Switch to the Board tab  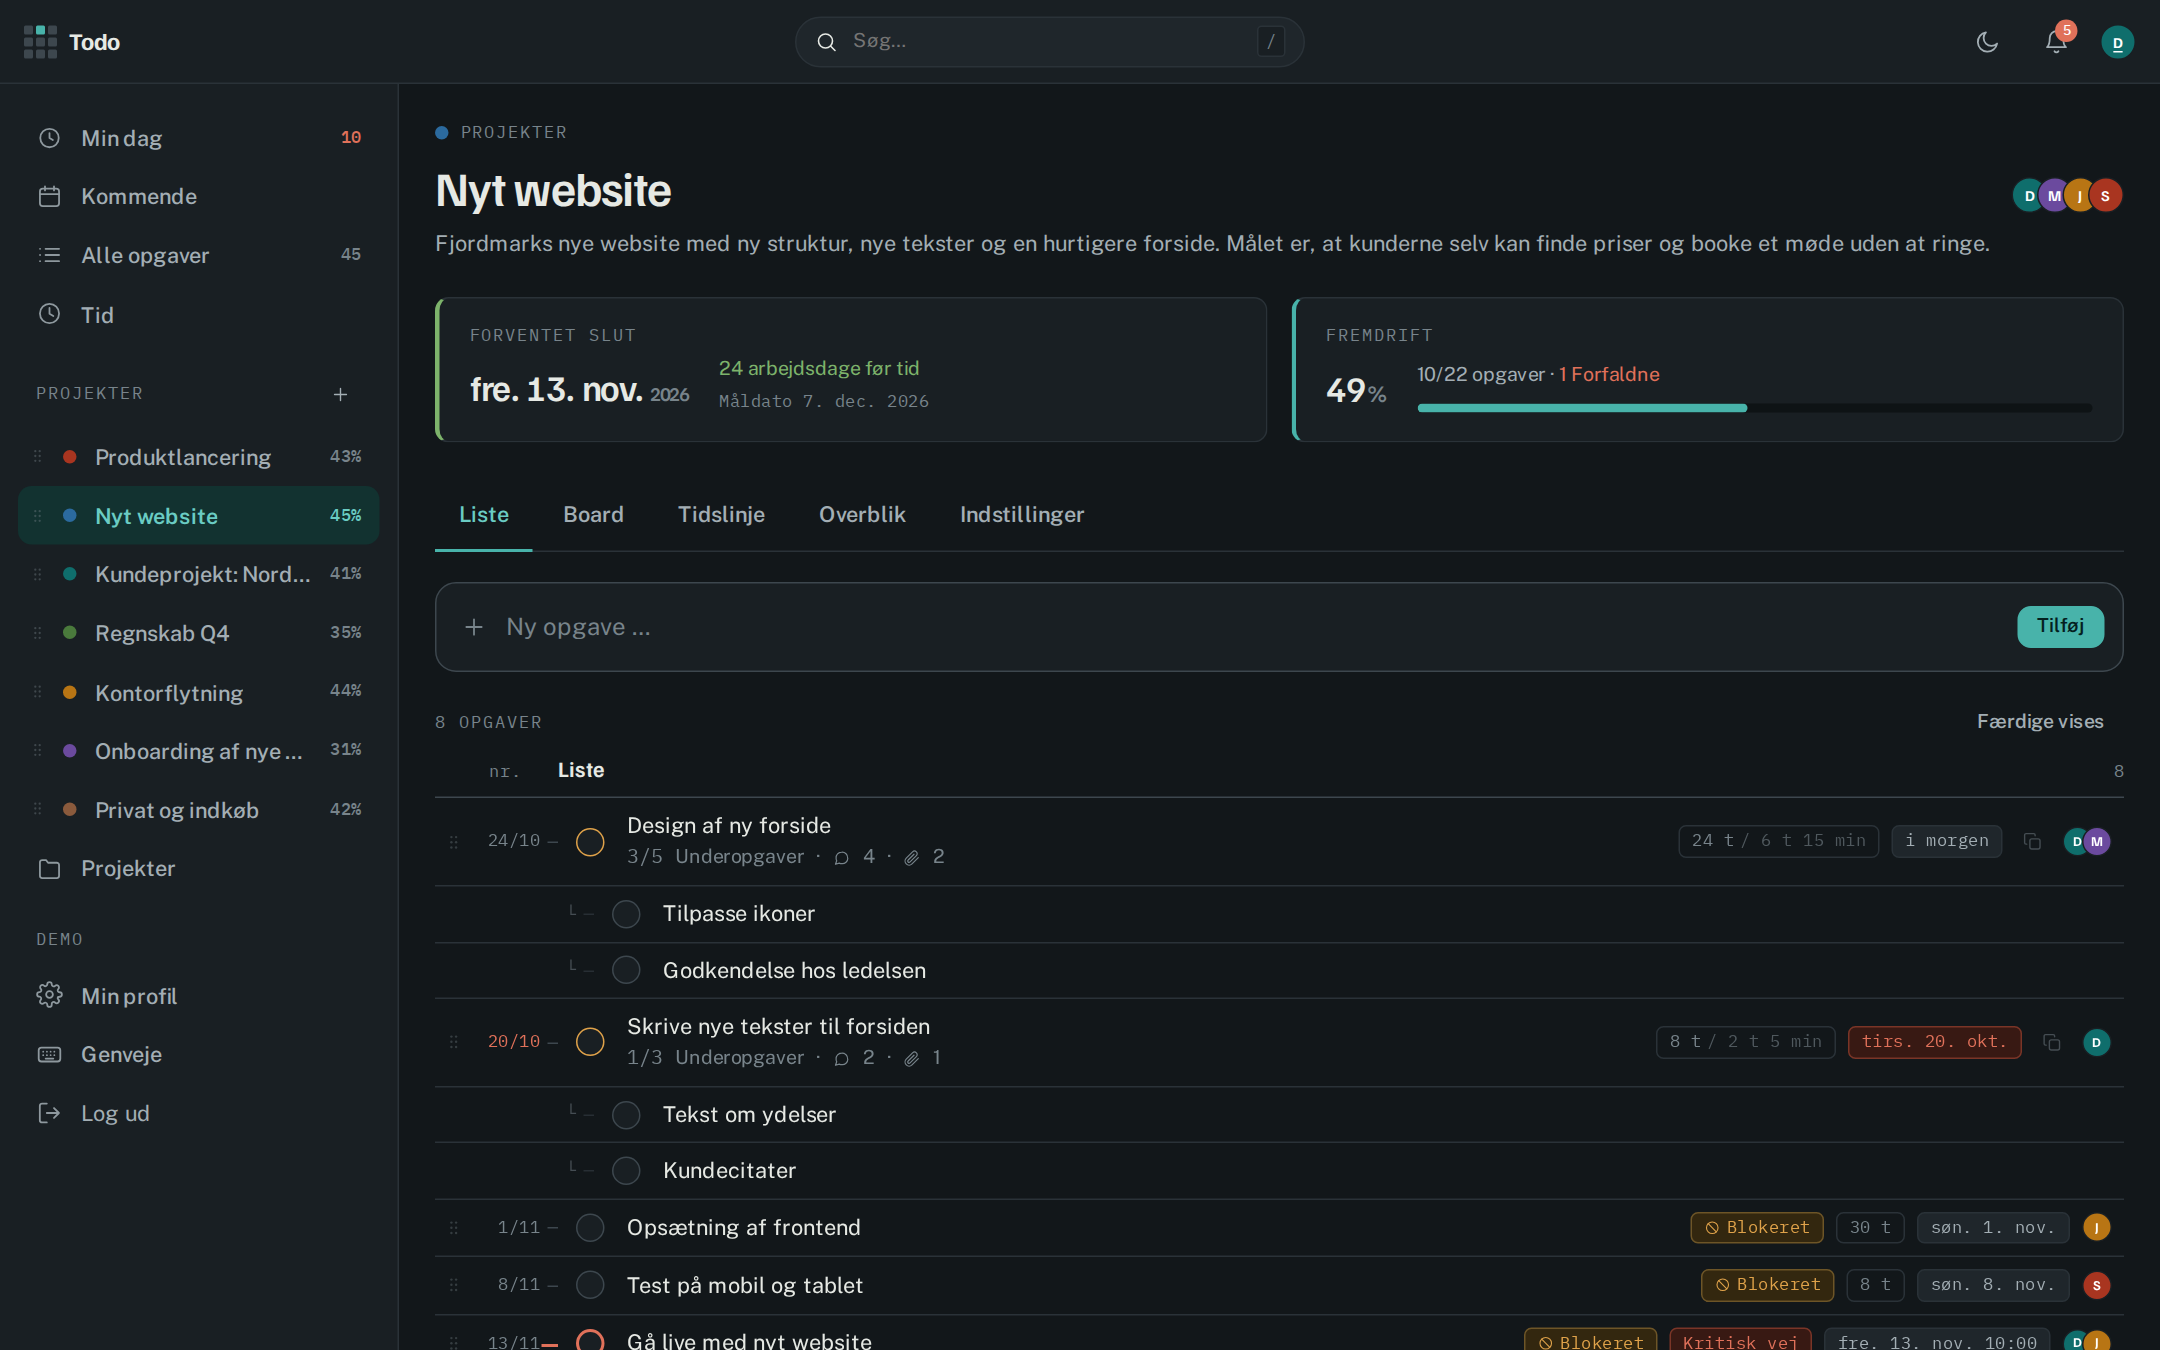point(593,514)
